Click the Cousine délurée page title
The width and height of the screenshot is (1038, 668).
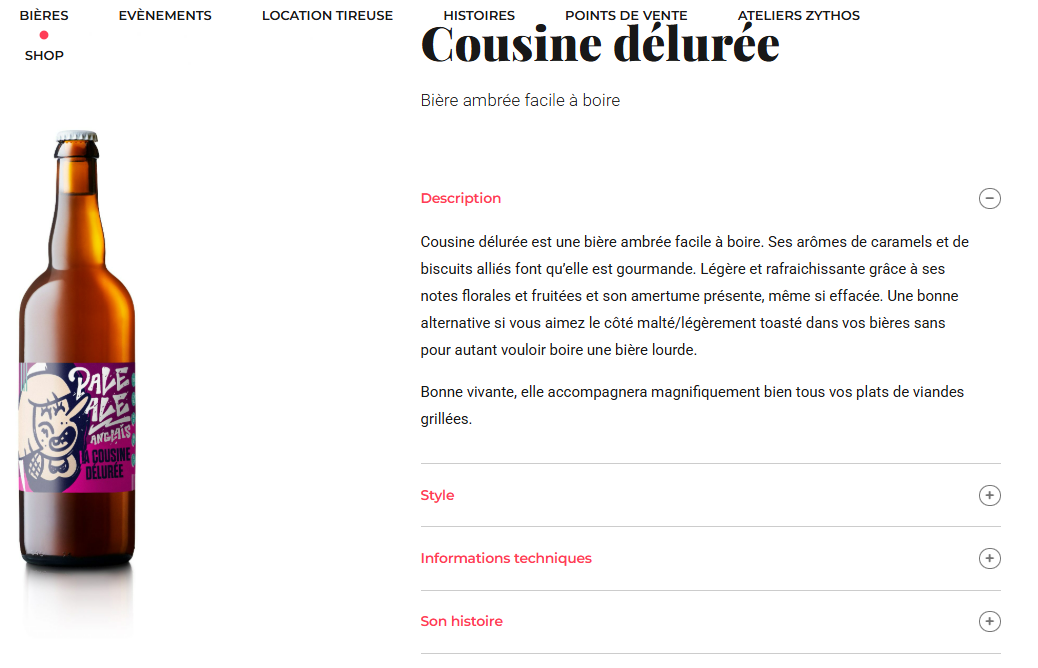tap(600, 44)
